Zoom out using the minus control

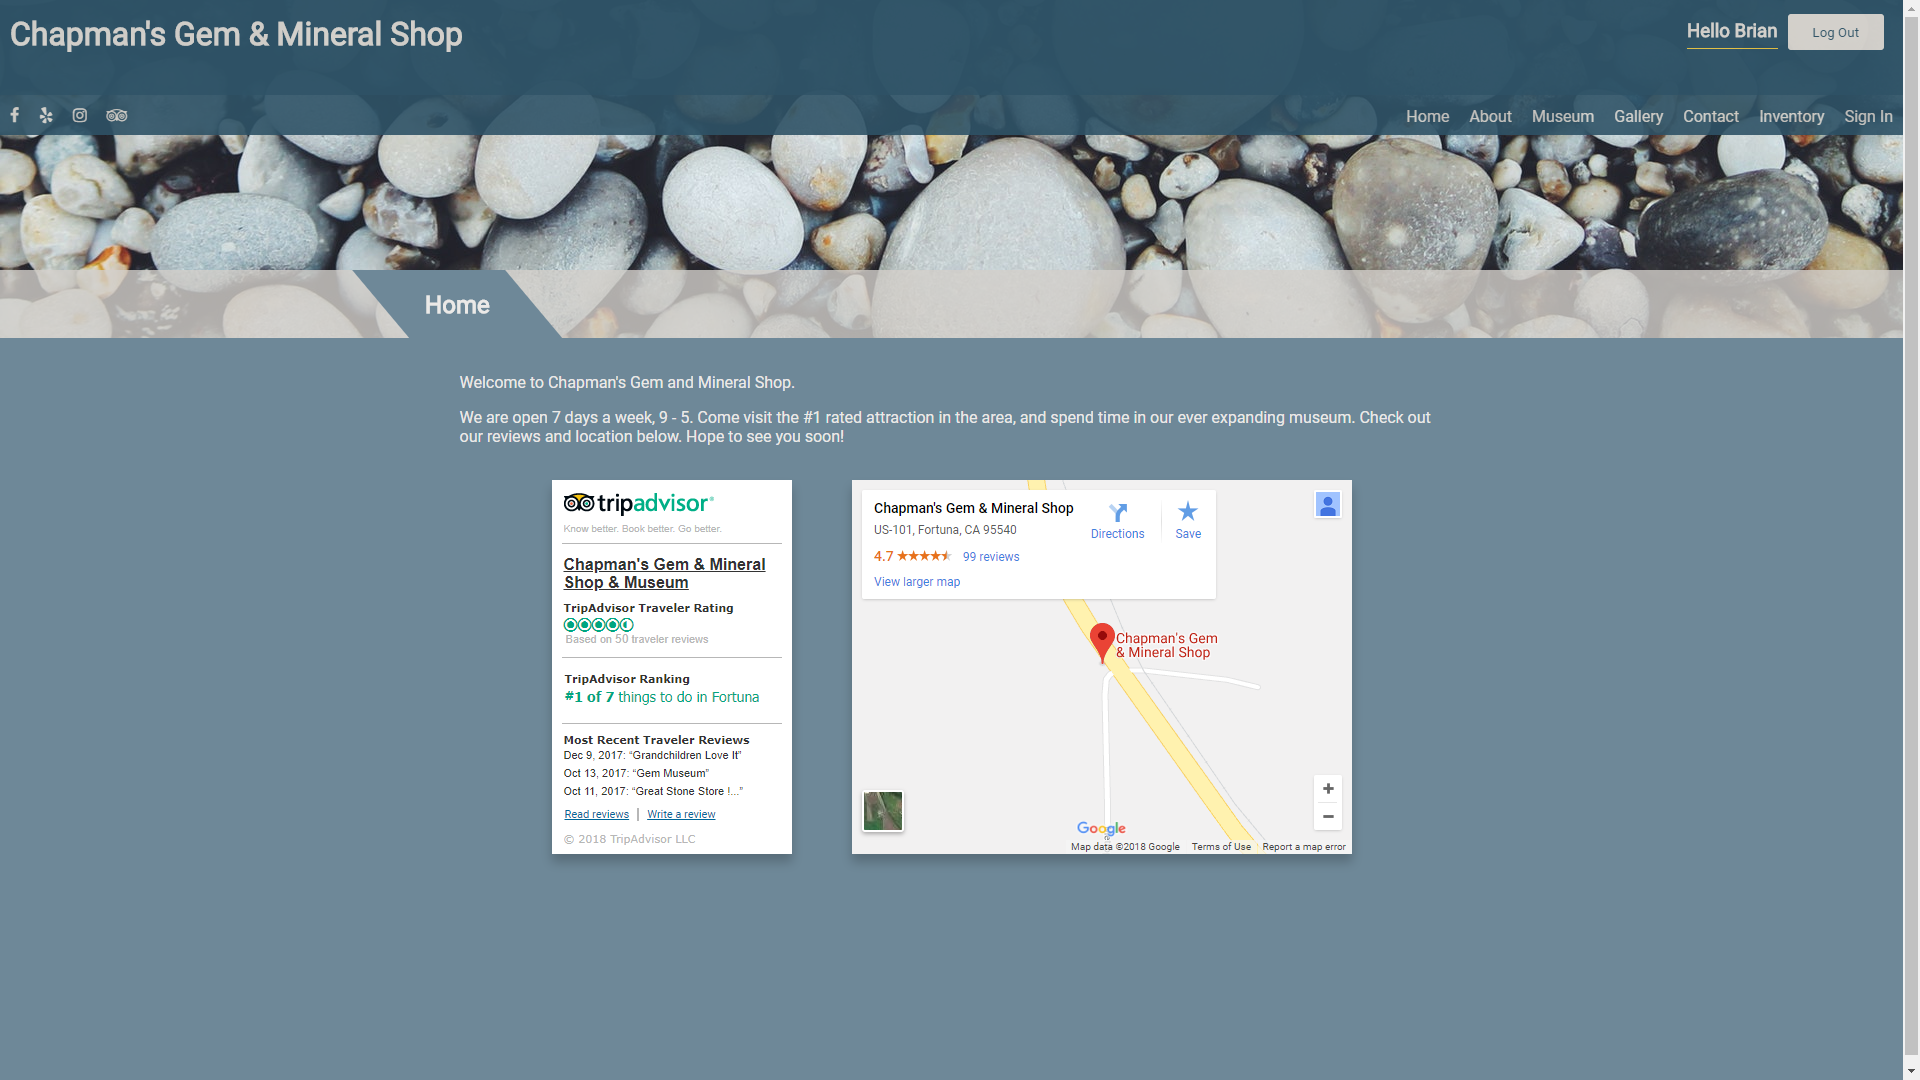[x=1328, y=816]
